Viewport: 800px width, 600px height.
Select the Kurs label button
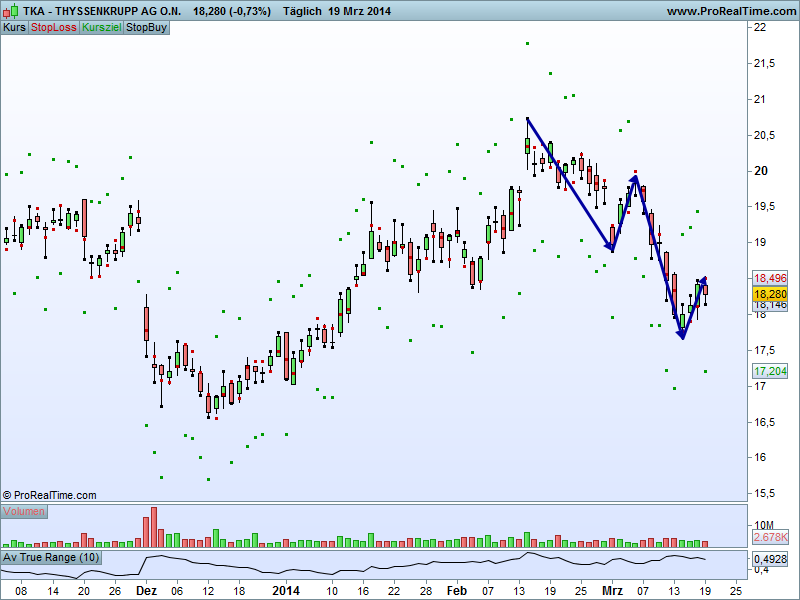(14, 28)
